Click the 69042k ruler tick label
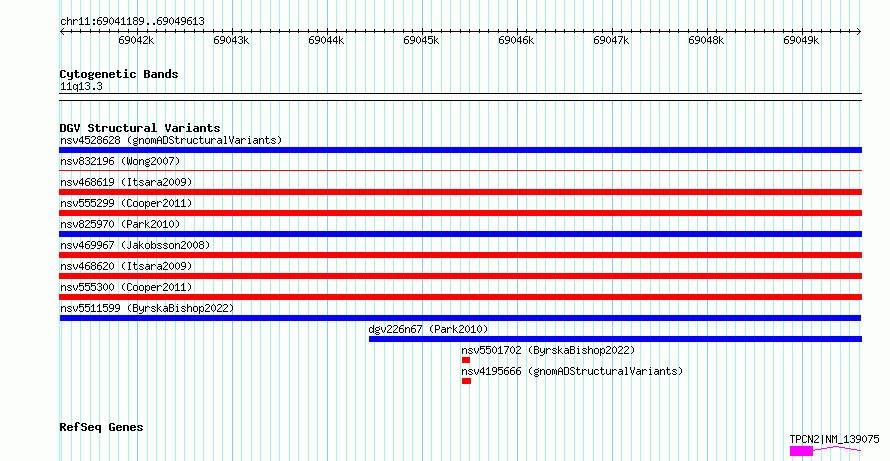This screenshot has height=461, width=890. pyautogui.click(x=136, y=41)
